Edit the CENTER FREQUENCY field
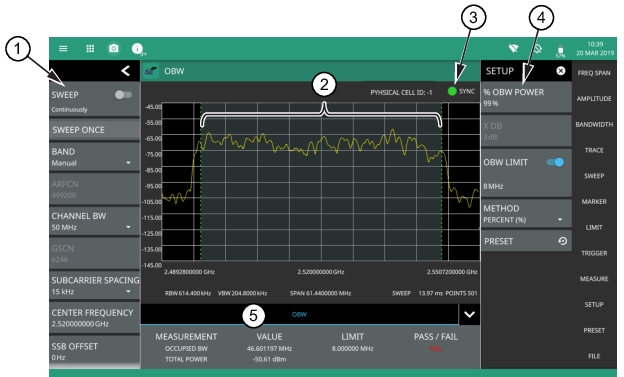Viewport: 624px width, 377px height. 94,318
